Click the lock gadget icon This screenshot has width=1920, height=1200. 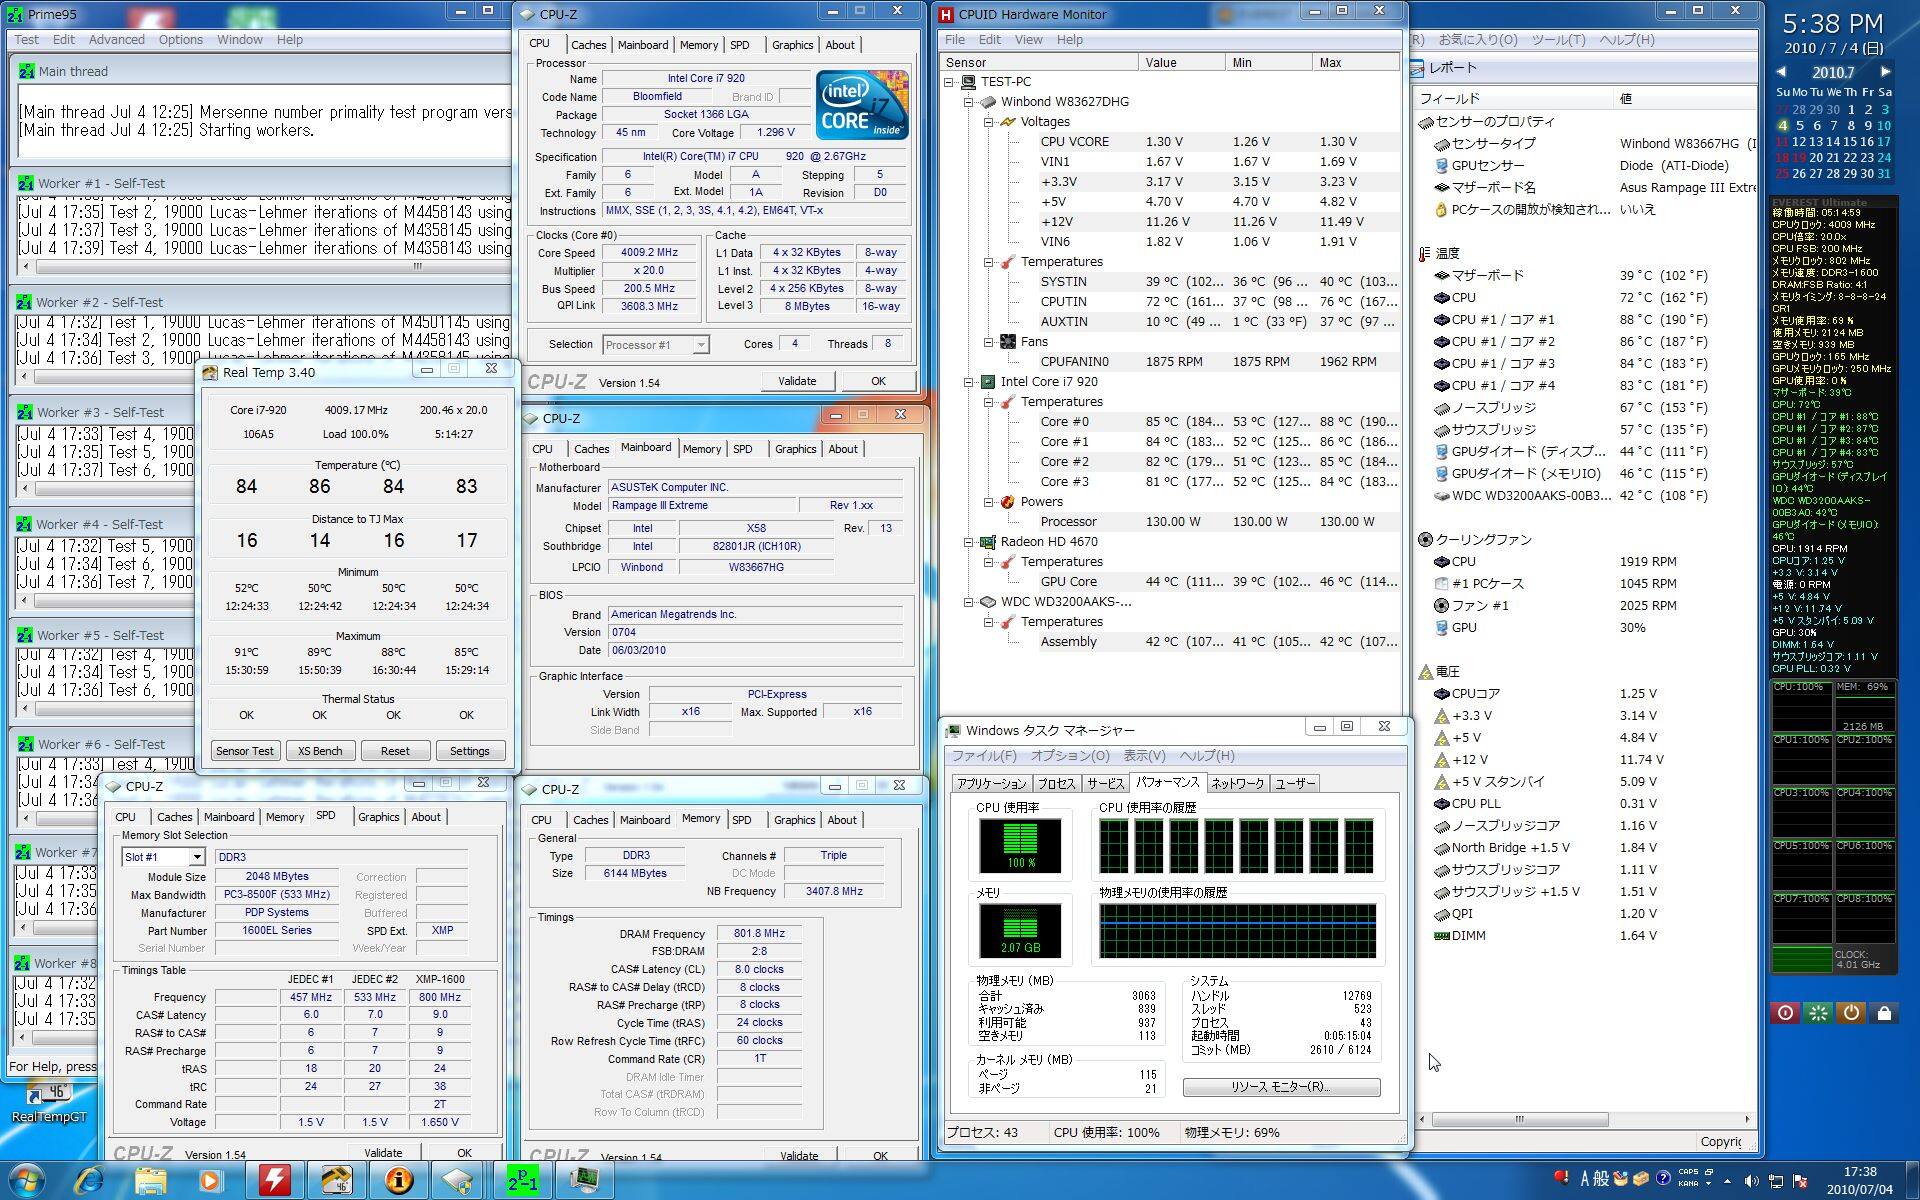click(x=1884, y=1012)
